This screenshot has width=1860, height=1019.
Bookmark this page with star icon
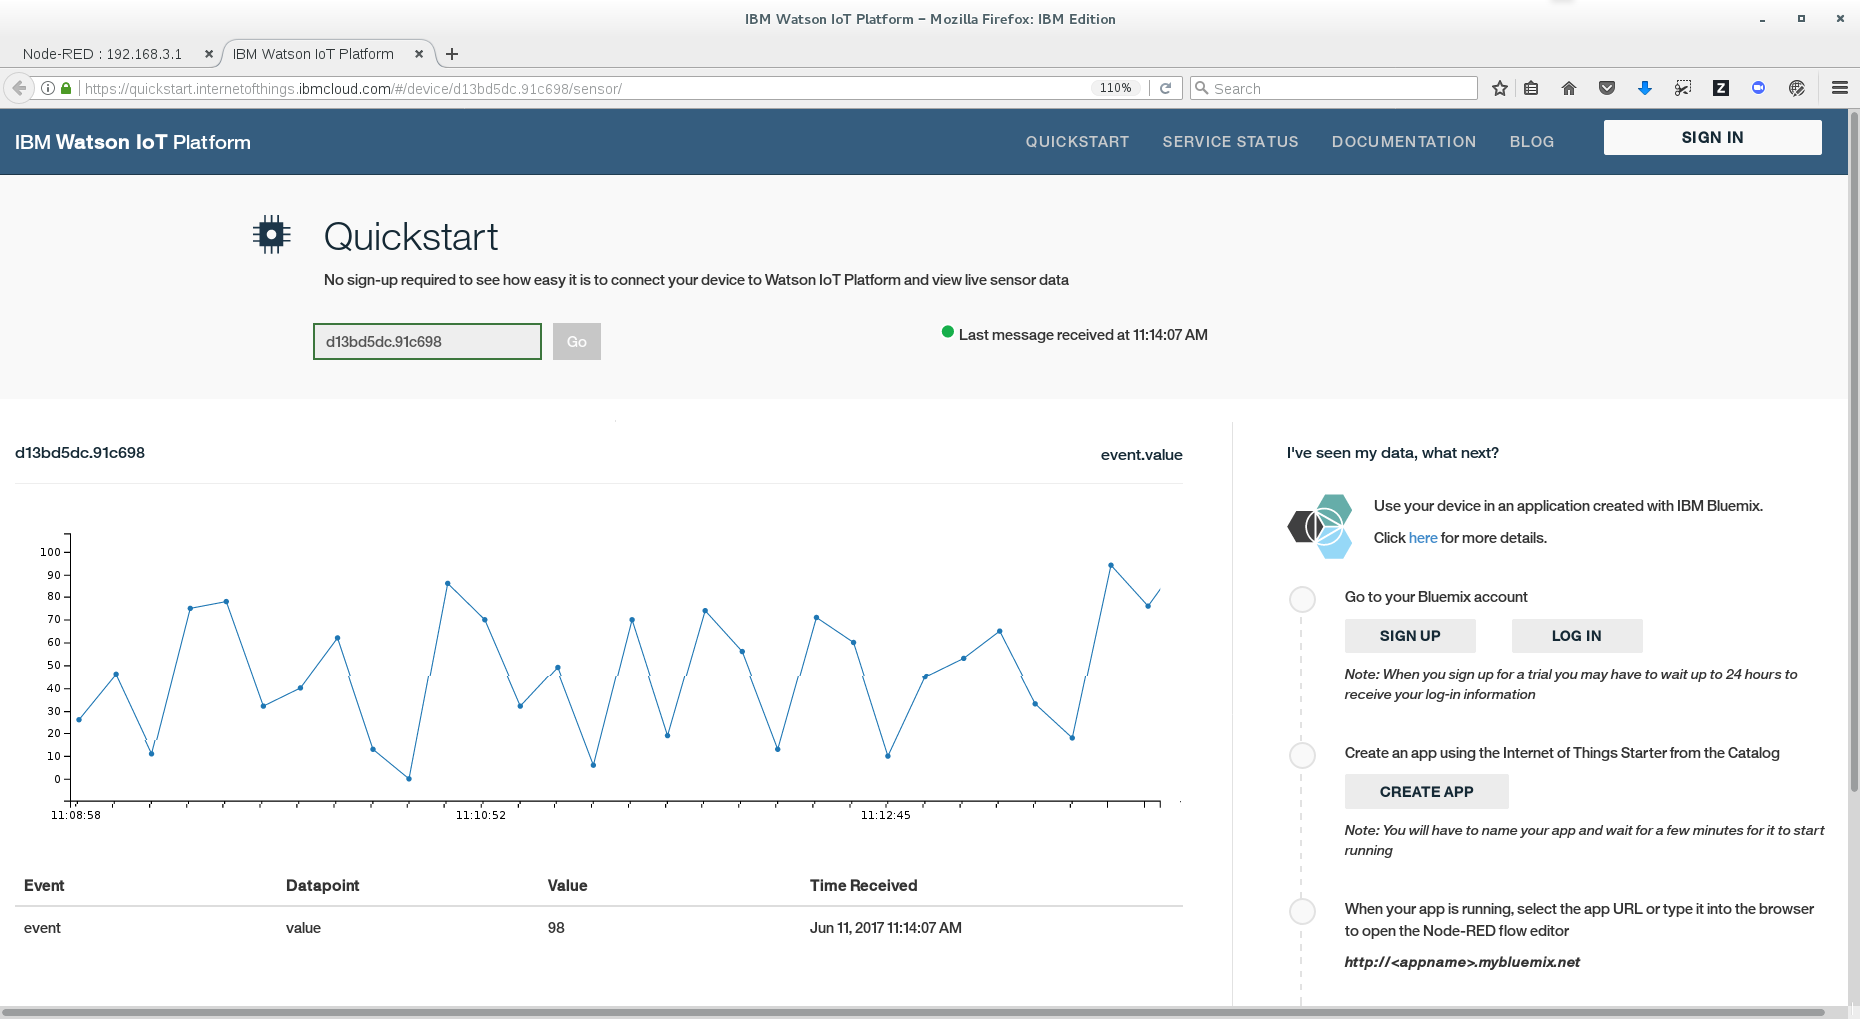1499,88
